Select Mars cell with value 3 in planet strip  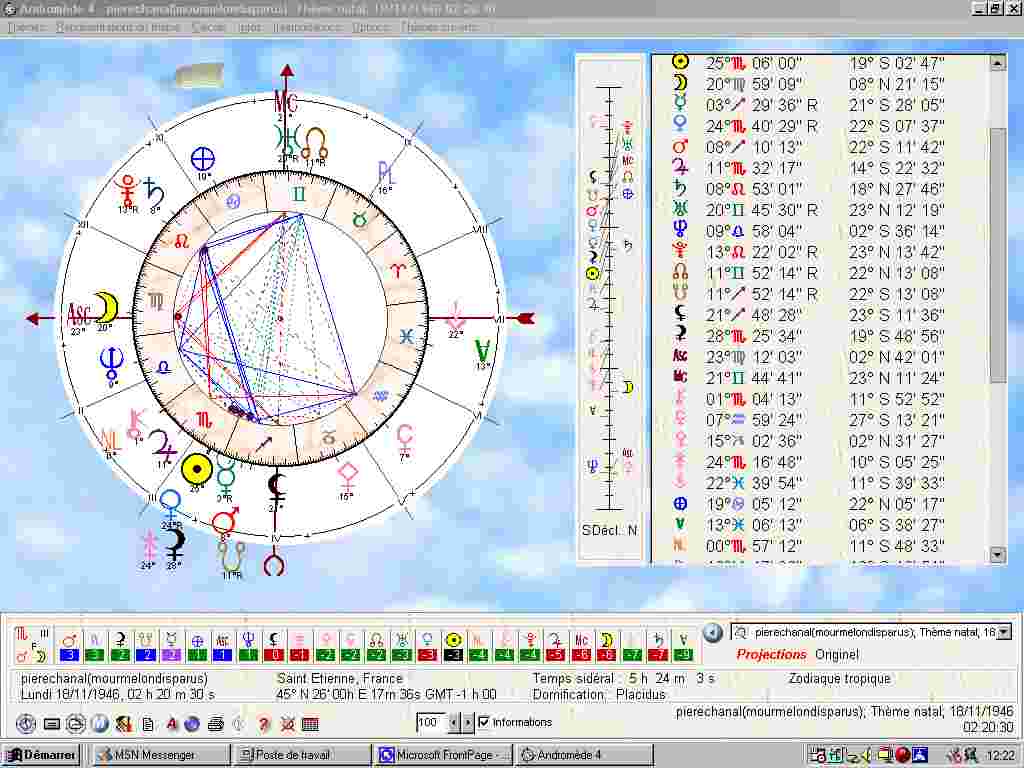point(69,646)
